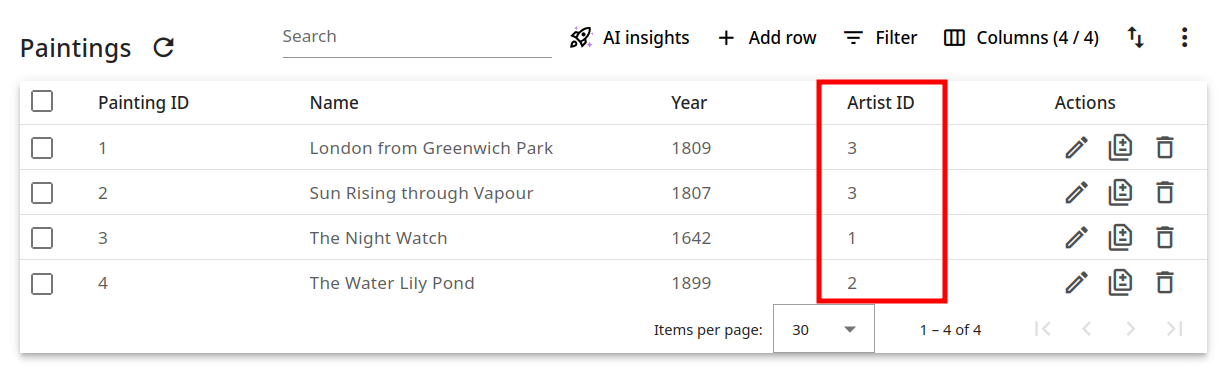Select The Night Watch row checkbox
This screenshot has width=1224, height=369.
click(x=42, y=238)
